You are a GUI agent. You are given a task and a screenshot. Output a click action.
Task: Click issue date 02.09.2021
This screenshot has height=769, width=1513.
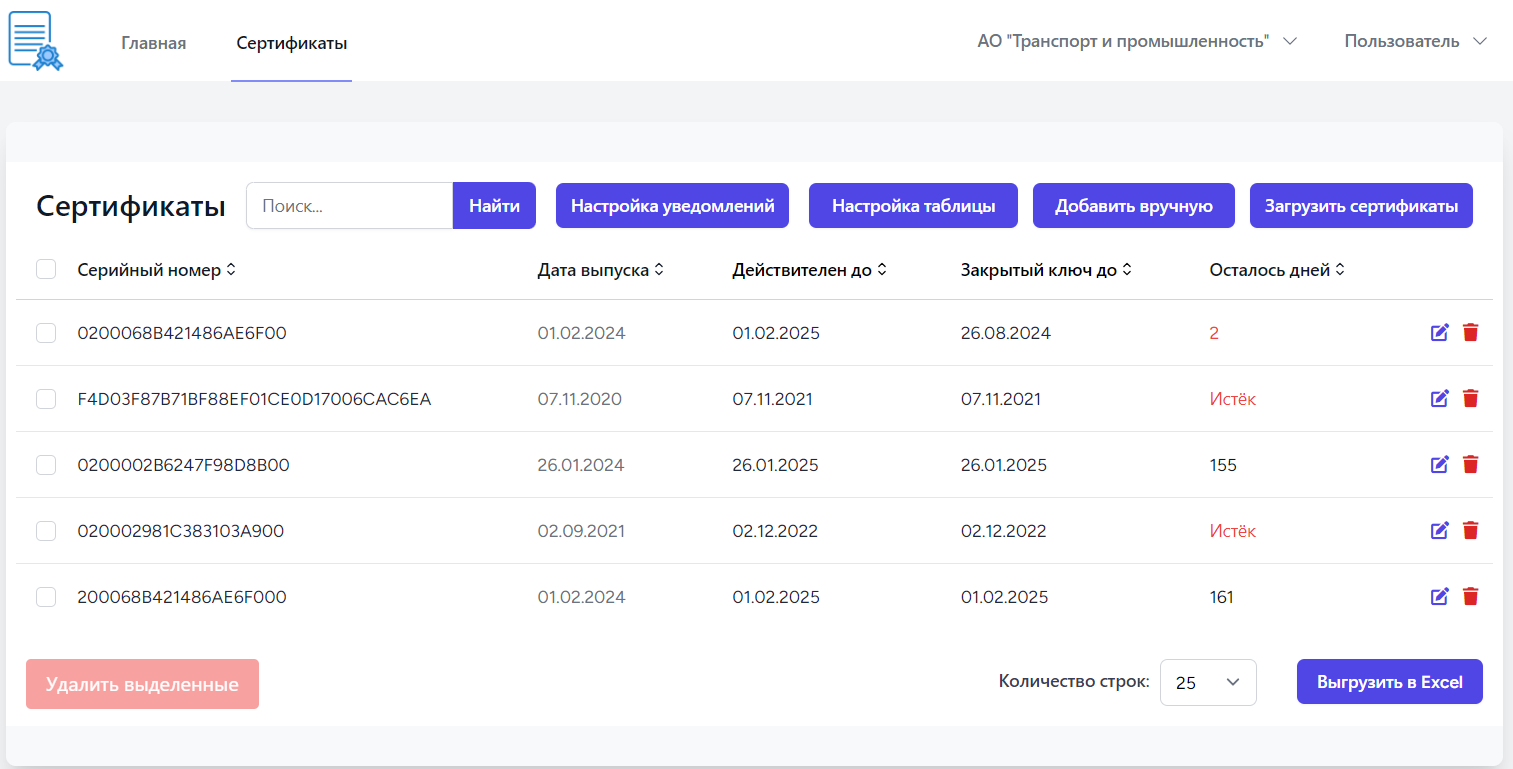(581, 531)
